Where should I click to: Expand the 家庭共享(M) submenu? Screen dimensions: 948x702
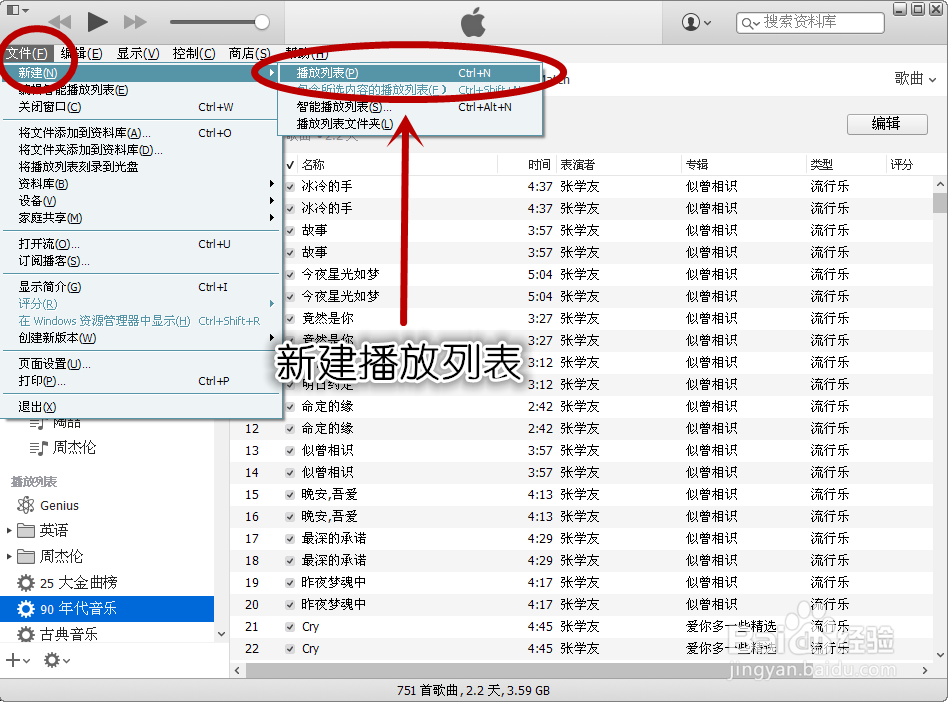tap(141, 218)
